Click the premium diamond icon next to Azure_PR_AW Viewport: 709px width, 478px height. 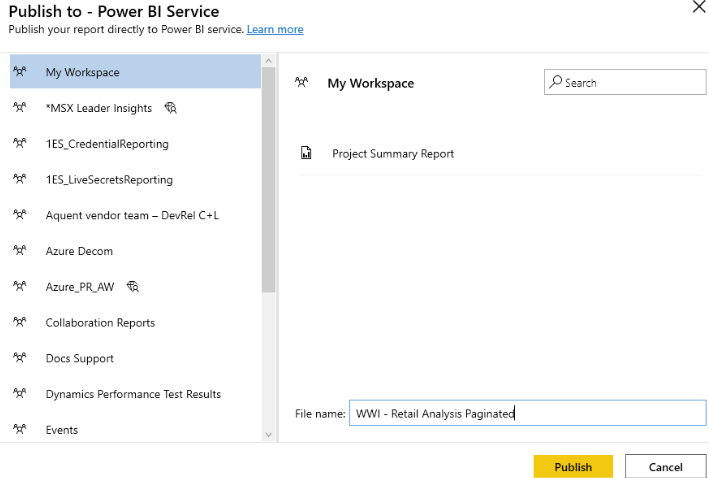click(x=132, y=287)
